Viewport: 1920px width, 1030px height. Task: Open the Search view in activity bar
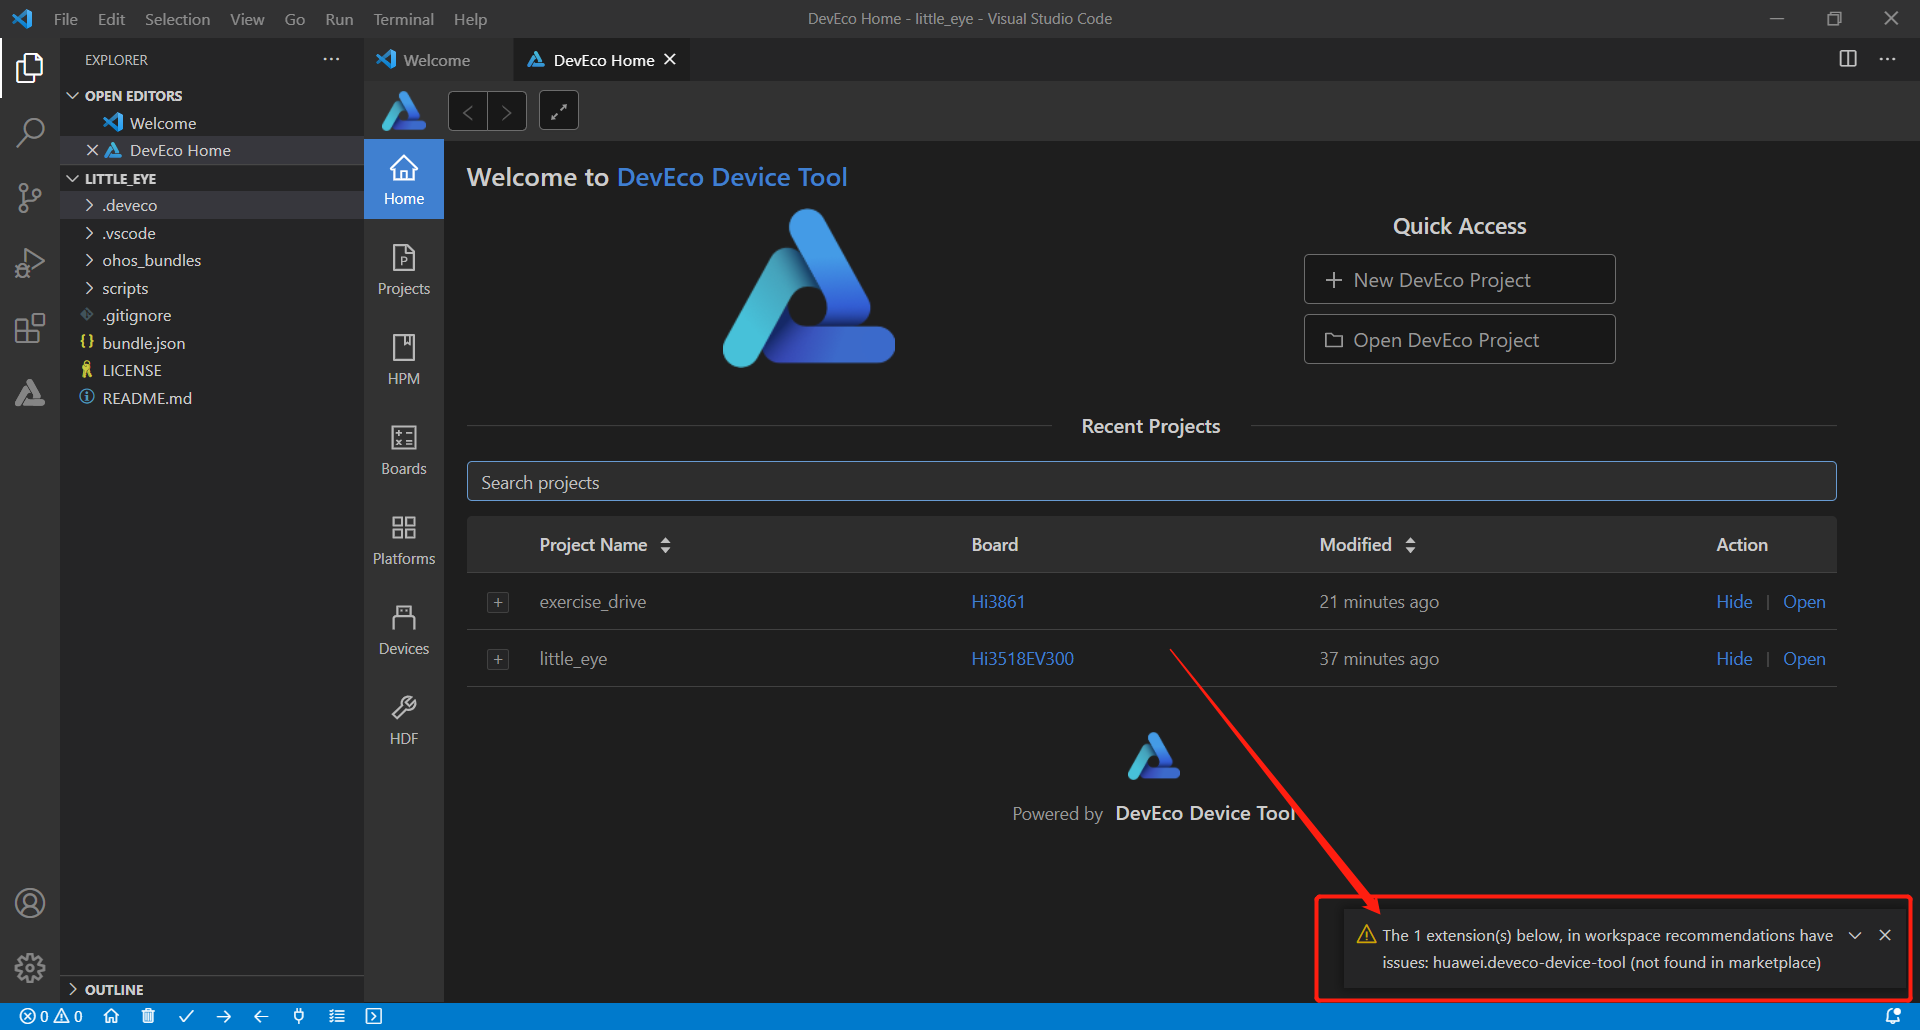tap(30, 132)
